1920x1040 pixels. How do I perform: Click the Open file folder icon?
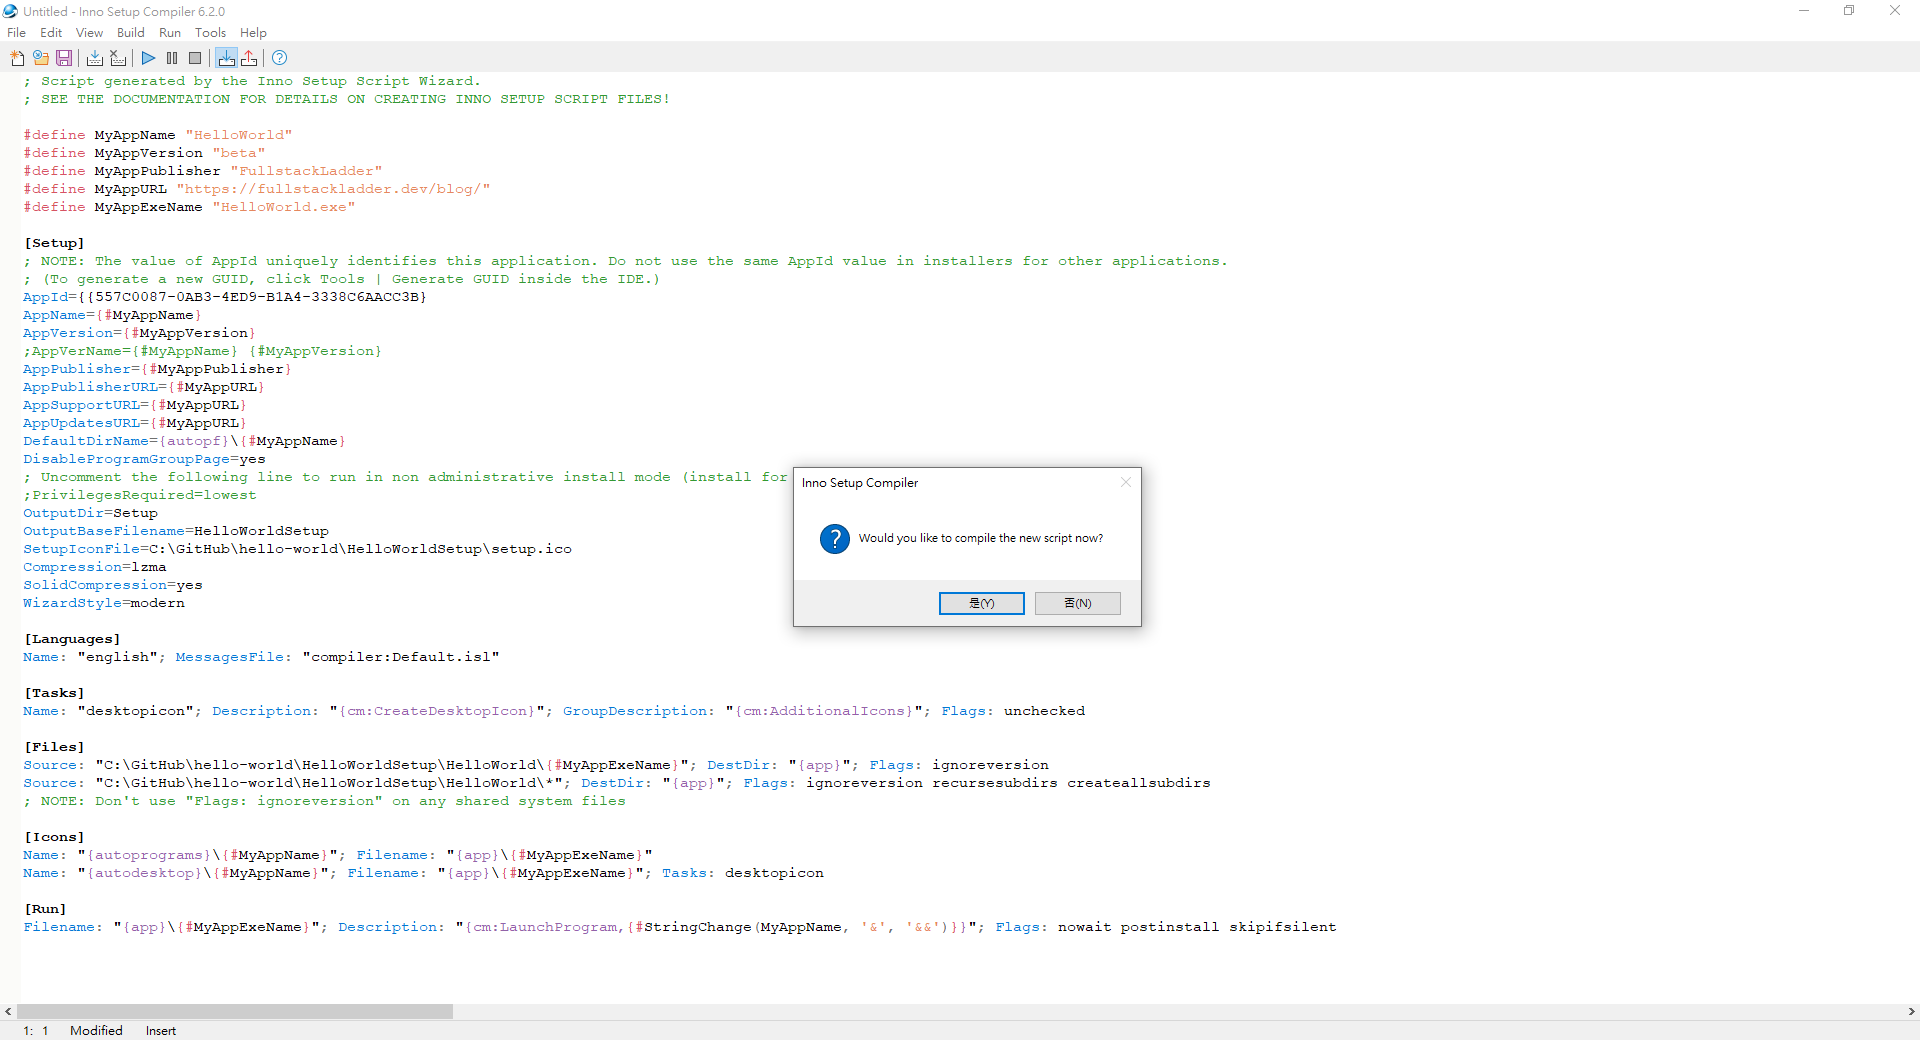[41, 58]
